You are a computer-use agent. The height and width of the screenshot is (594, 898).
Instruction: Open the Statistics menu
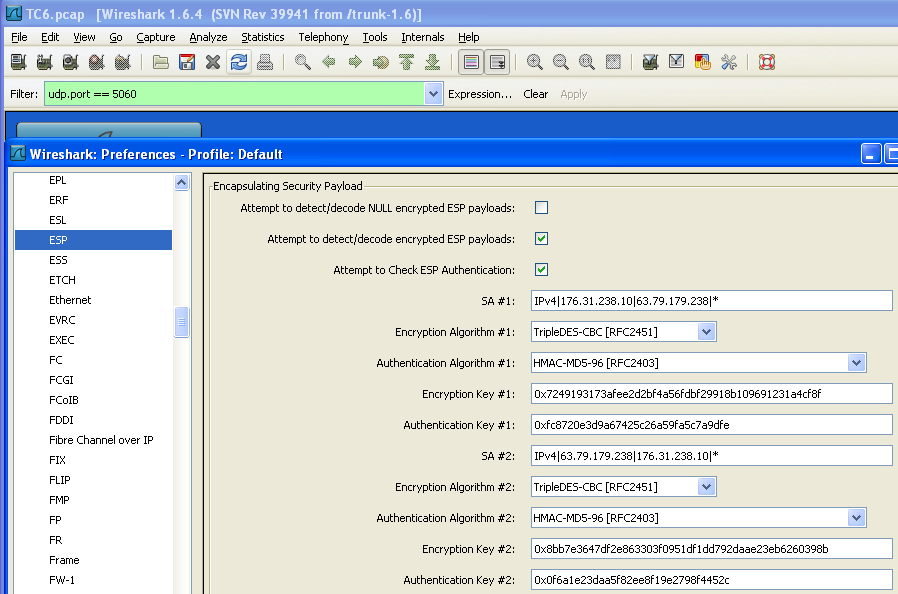click(263, 37)
